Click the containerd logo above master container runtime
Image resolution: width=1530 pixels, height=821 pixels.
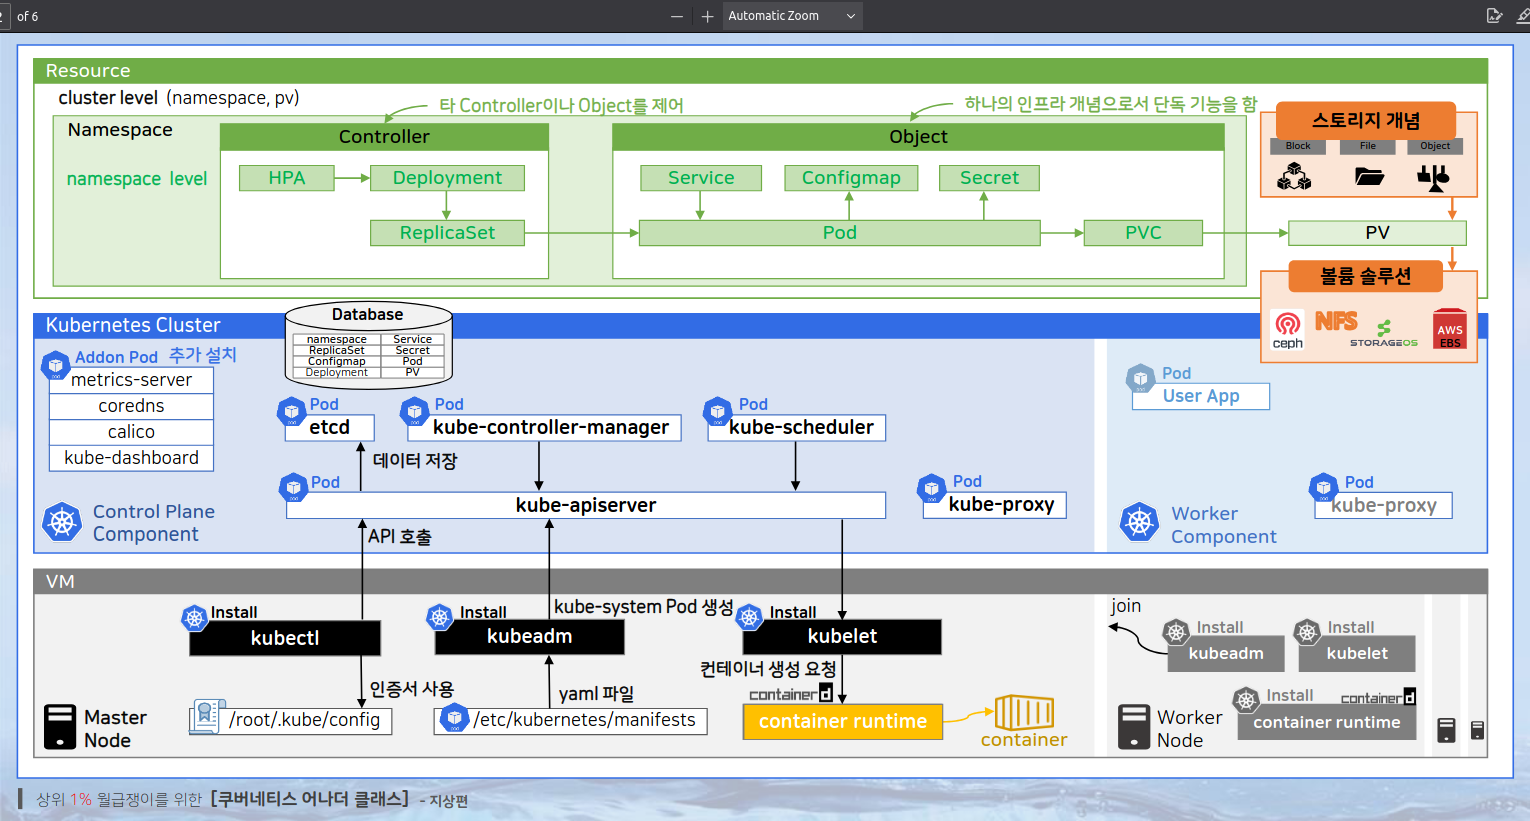[x=791, y=693]
